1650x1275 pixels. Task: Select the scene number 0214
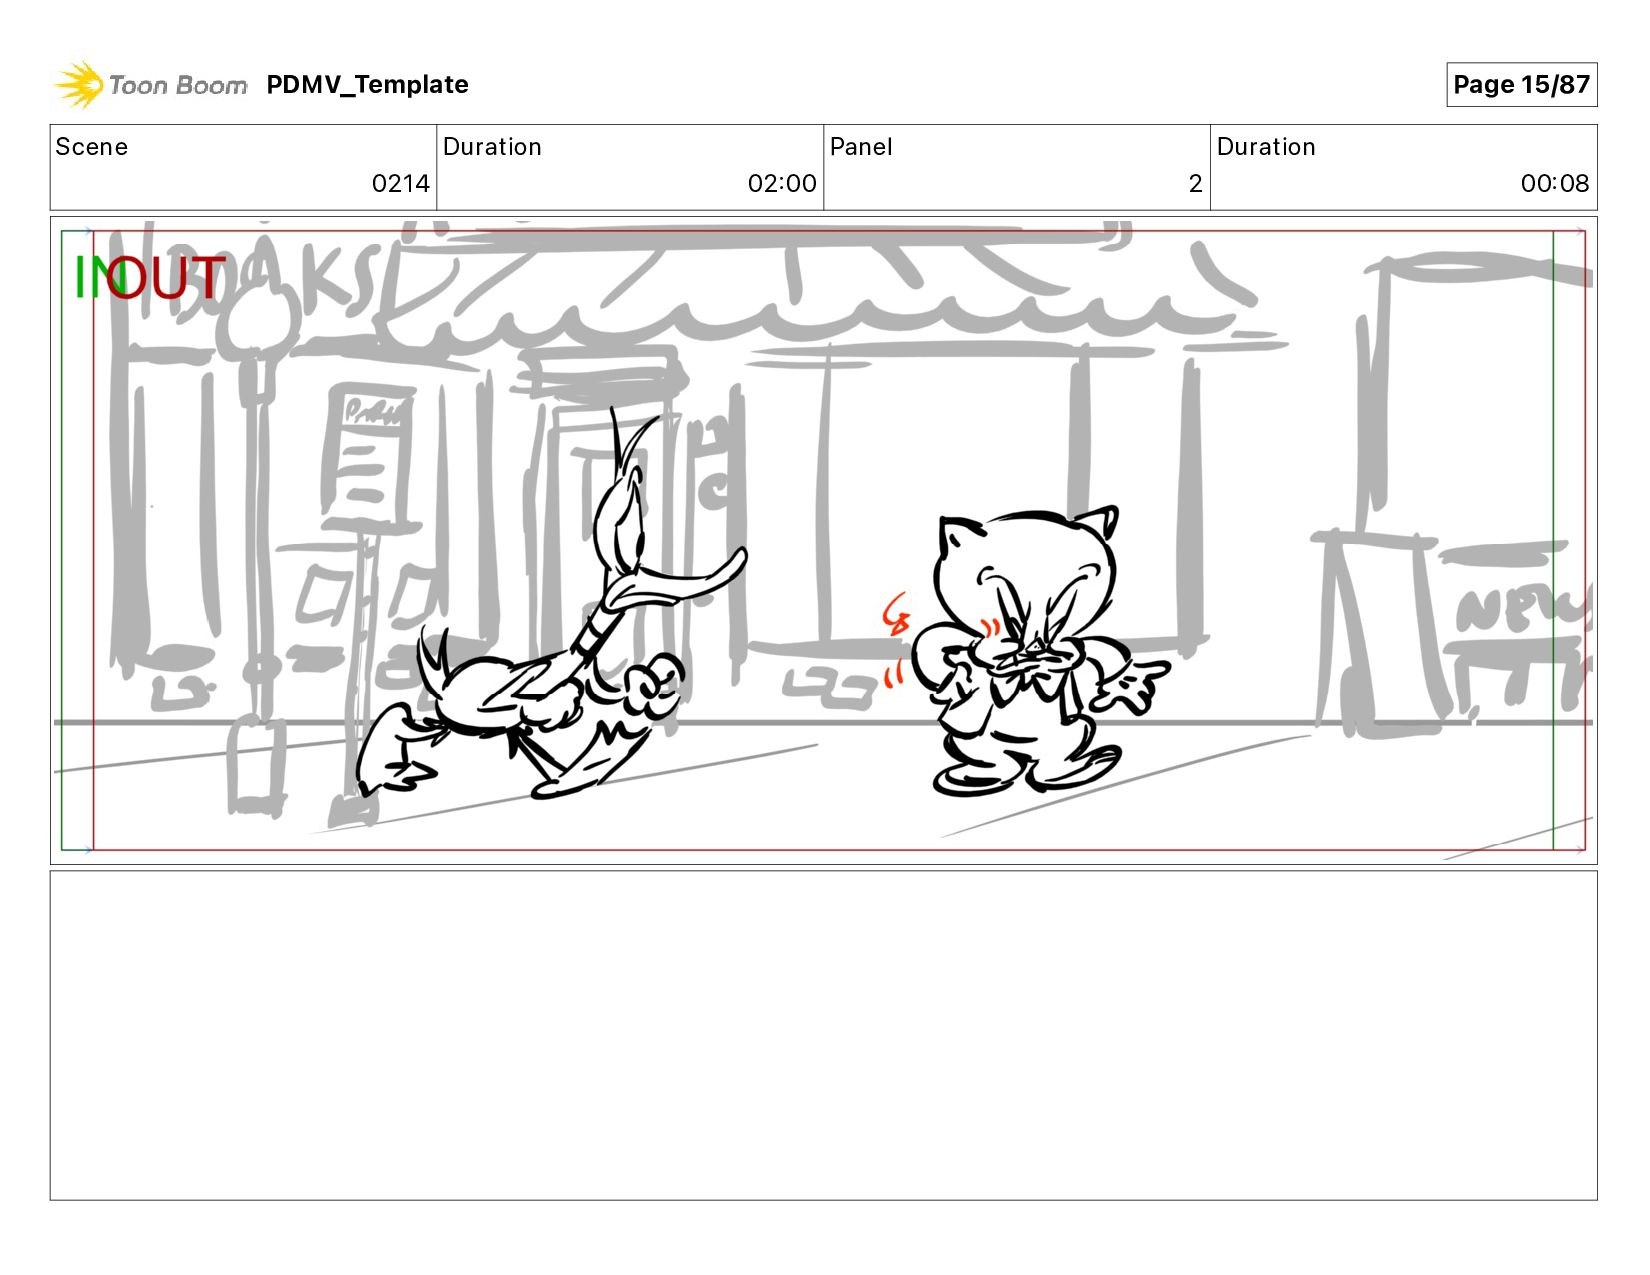click(400, 184)
